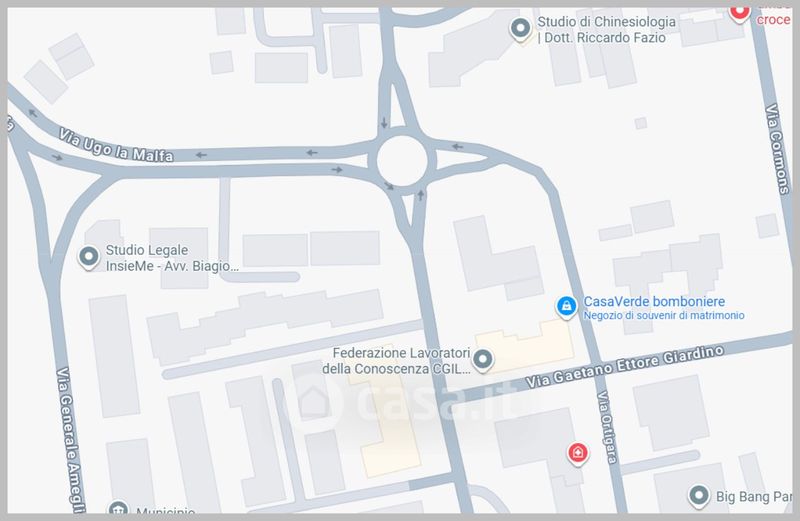
Task: Open the Federazione Lavoratori della Conoscenza label
Action: [396, 361]
